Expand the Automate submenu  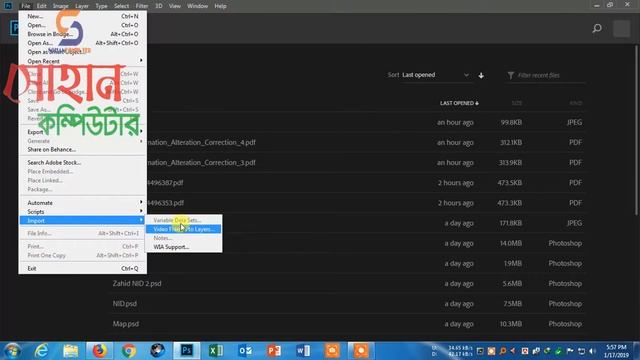[x=82, y=203]
